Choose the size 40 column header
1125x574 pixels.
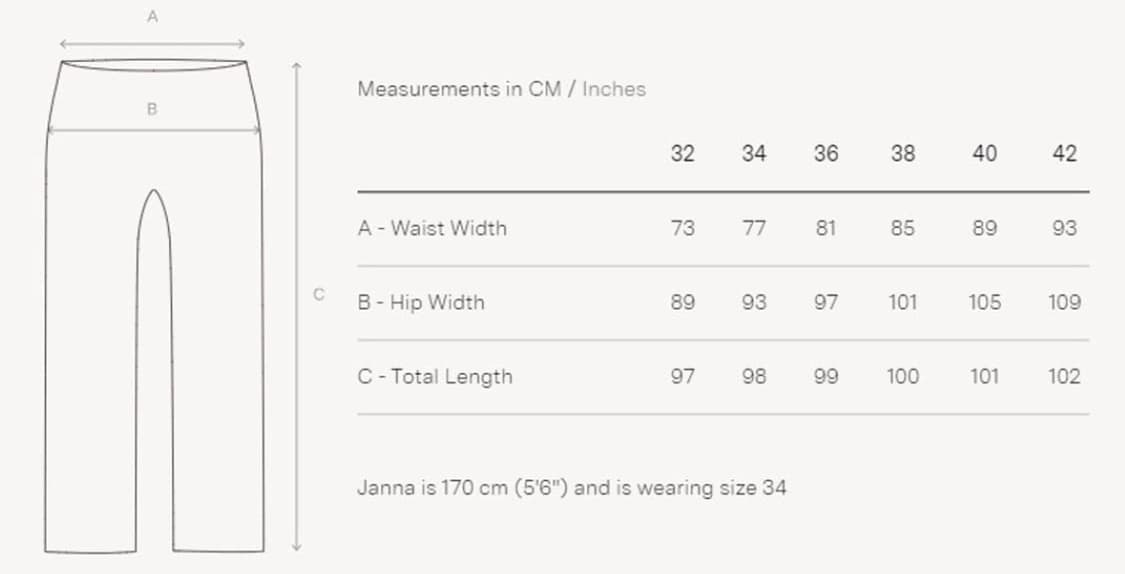click(984, 154)
